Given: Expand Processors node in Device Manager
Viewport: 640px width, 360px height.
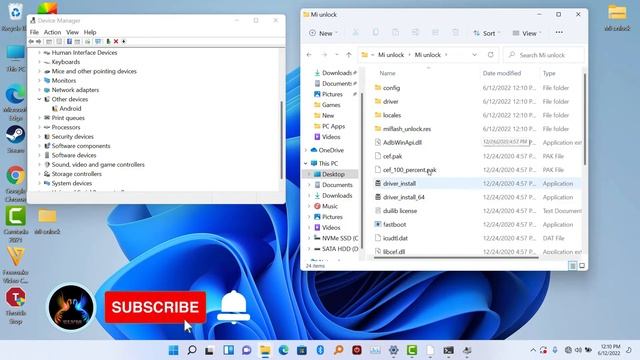Looking at the screenshot, I should coord(40,127).
